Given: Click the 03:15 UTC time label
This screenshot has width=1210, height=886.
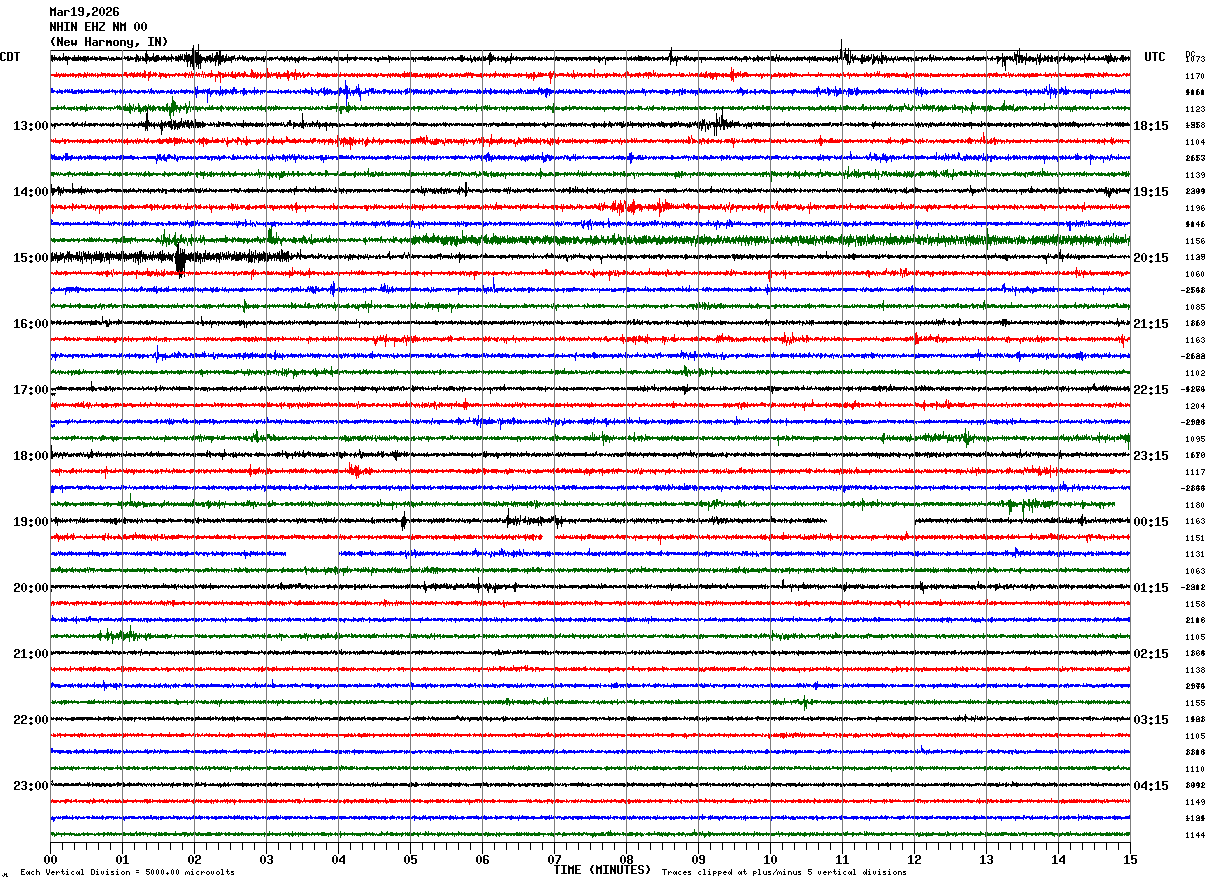Looking at the screenshot, I should (x=1151, y=720).
